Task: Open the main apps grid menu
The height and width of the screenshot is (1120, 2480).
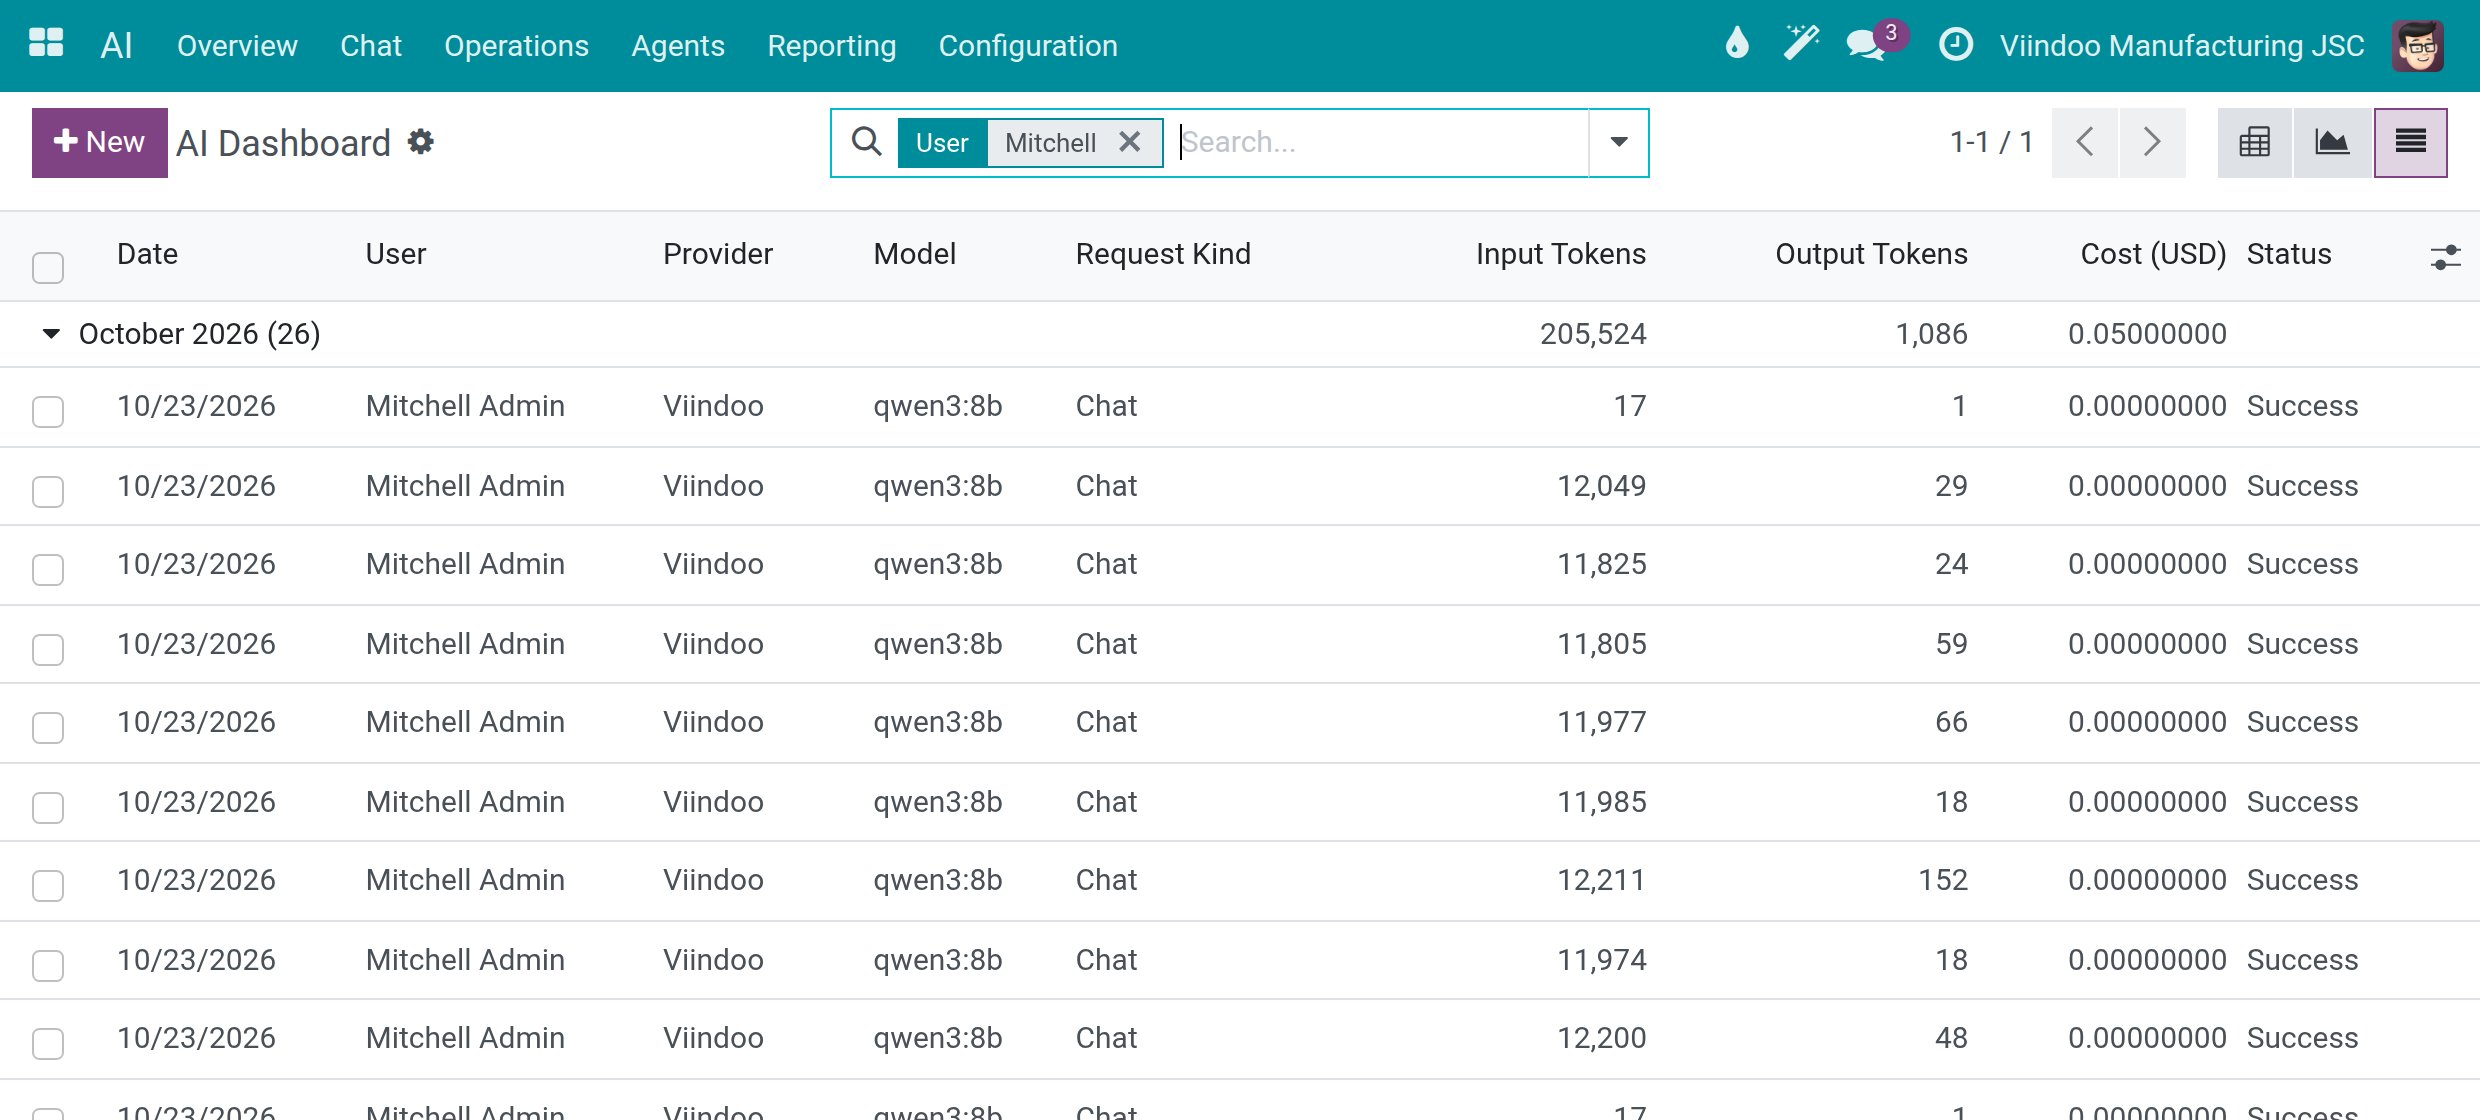Action: point(46,44)
